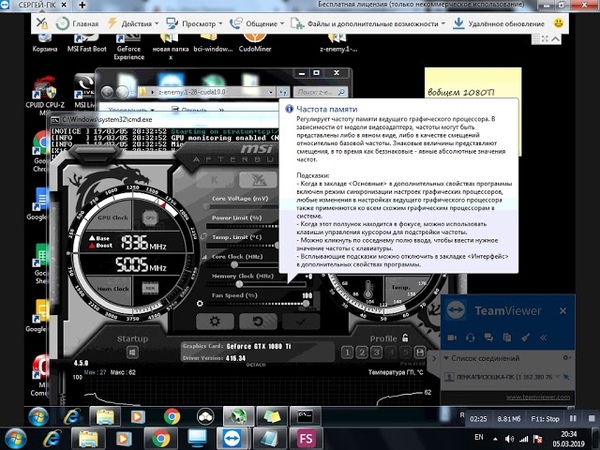Start video call in TeamViewer panel
Viewport: 600px width, 450px height.
[452, 338]
